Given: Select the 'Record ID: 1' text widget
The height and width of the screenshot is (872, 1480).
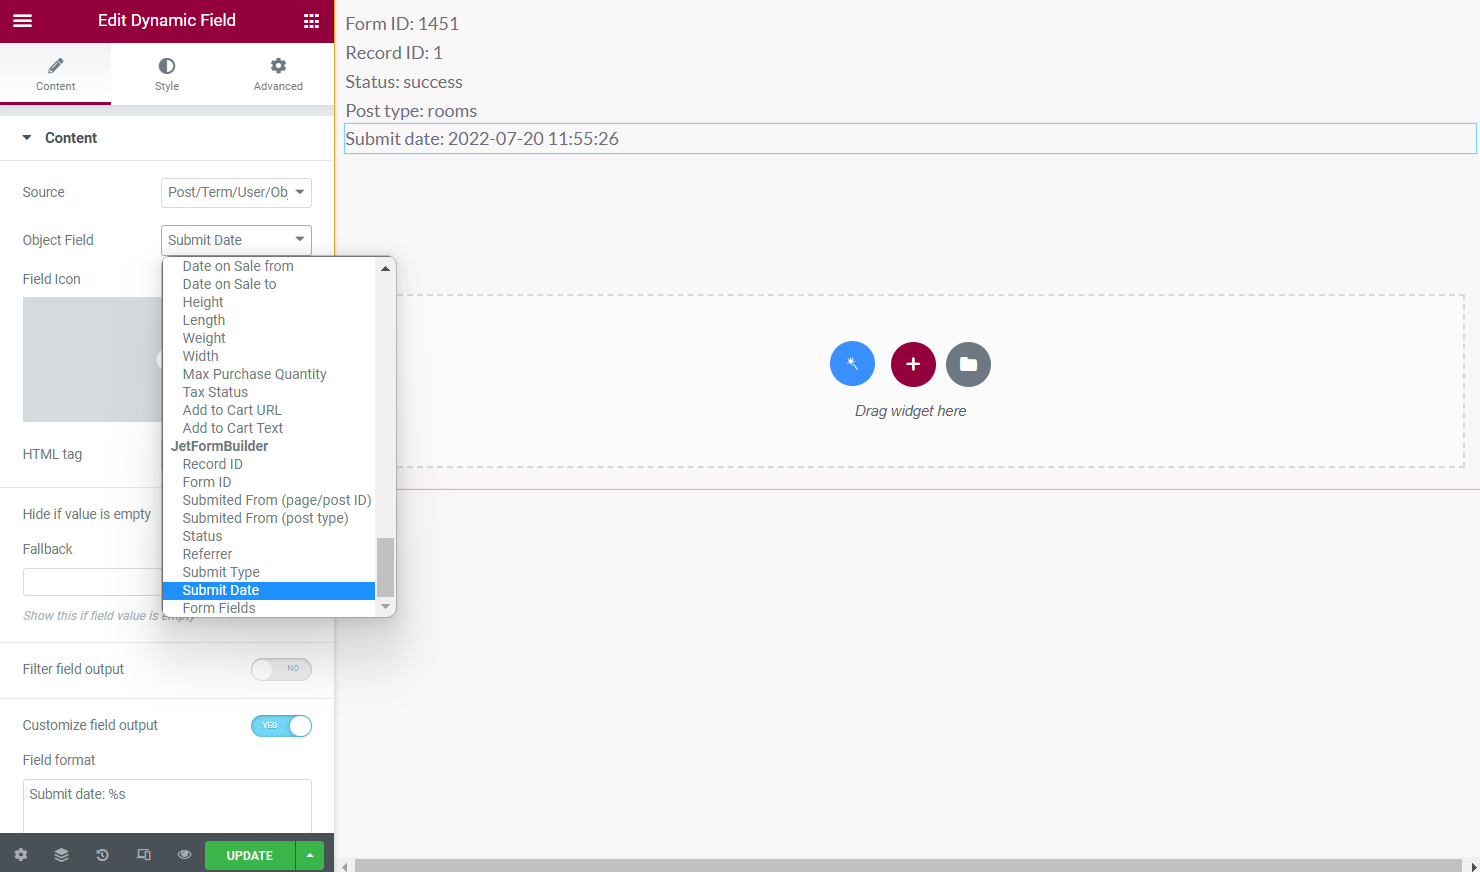Looking at the screenshot, I should [394, 53].
